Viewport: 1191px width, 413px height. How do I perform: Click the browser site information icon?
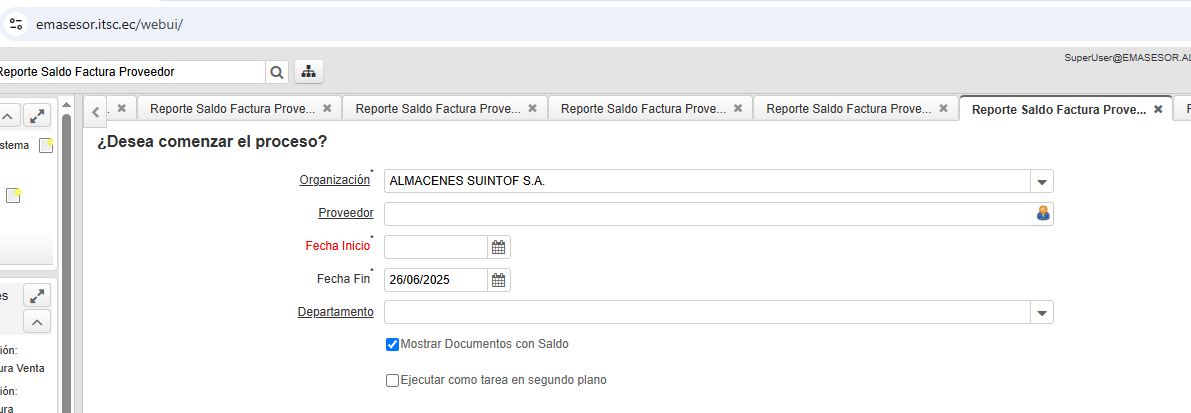click(16, 23)
